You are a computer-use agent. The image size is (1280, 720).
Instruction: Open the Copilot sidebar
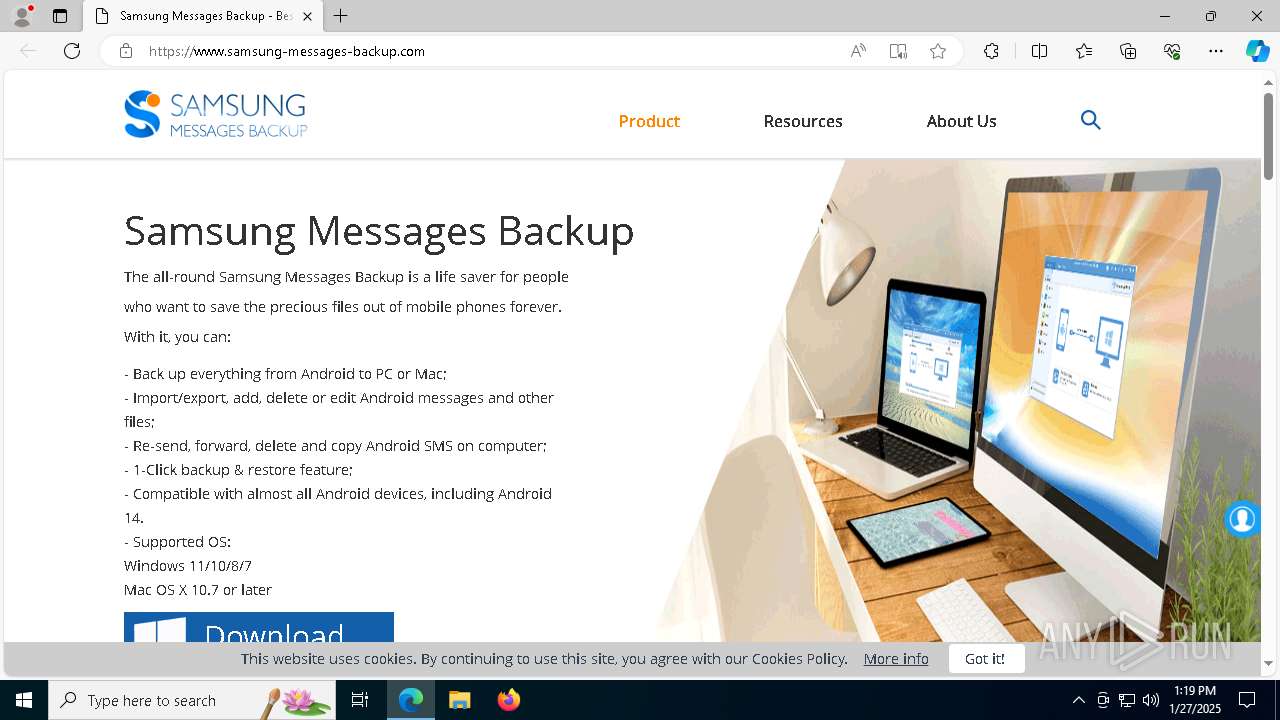click(1257, 51)
